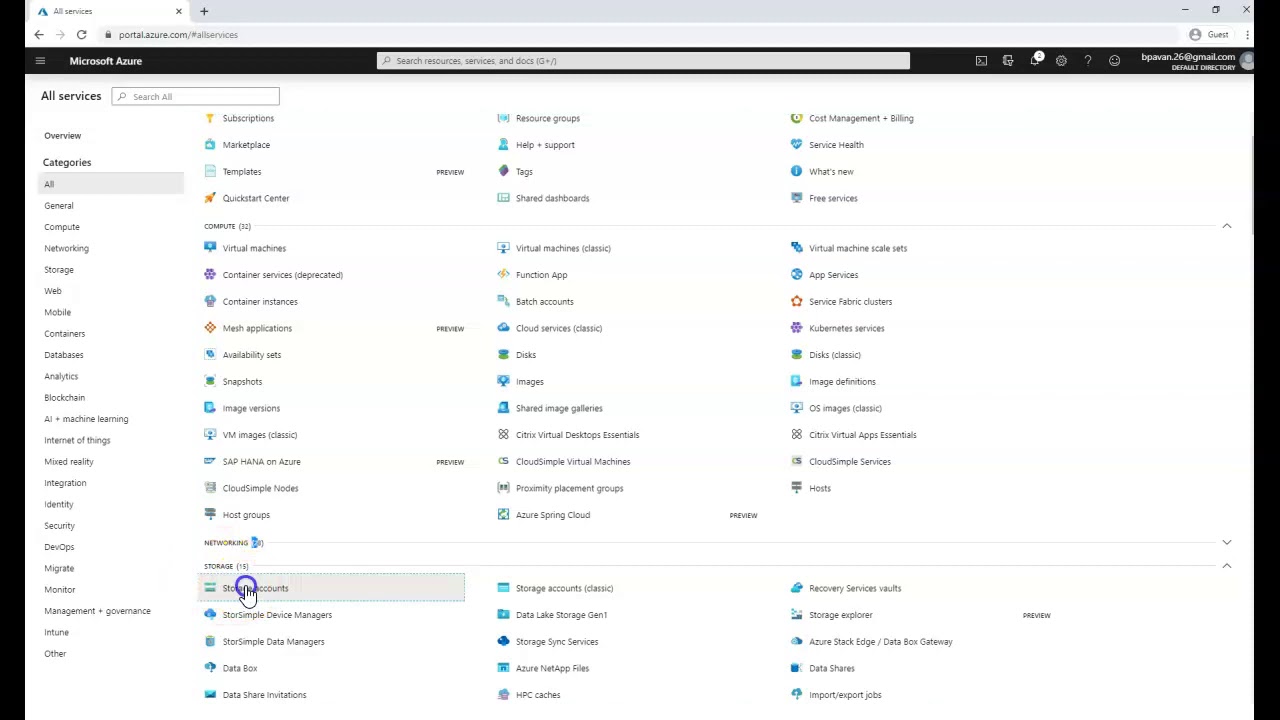Open Free services
This screenshot has width=1280, height=720.
[x=833, y=198]
